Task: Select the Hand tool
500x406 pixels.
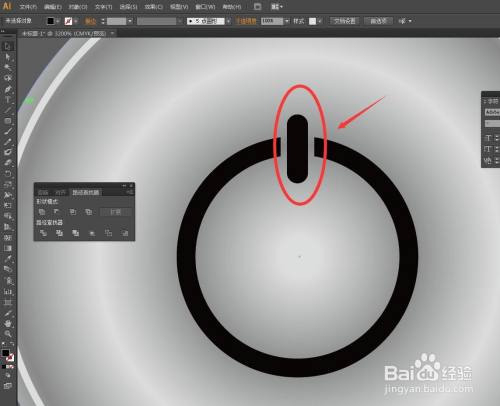Action: click(8, 323)
